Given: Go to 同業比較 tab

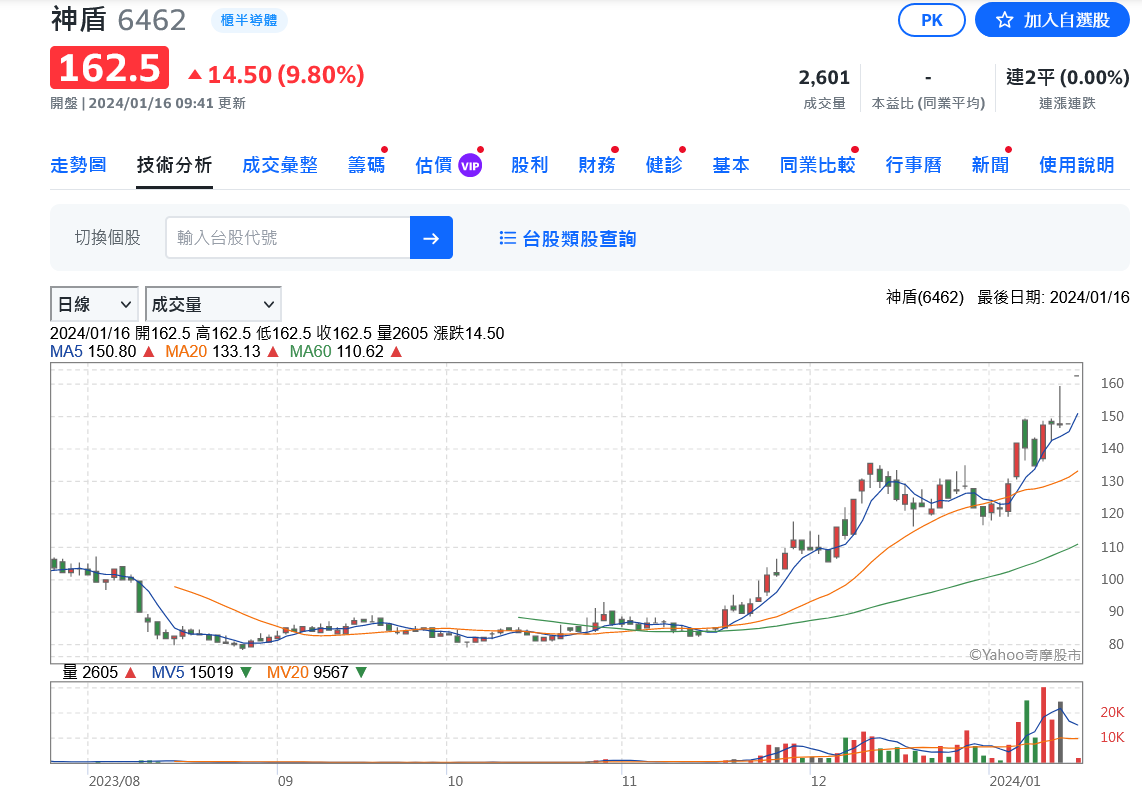Looking at the screenshot, I should pyautogui.click(x=817, y=165).
